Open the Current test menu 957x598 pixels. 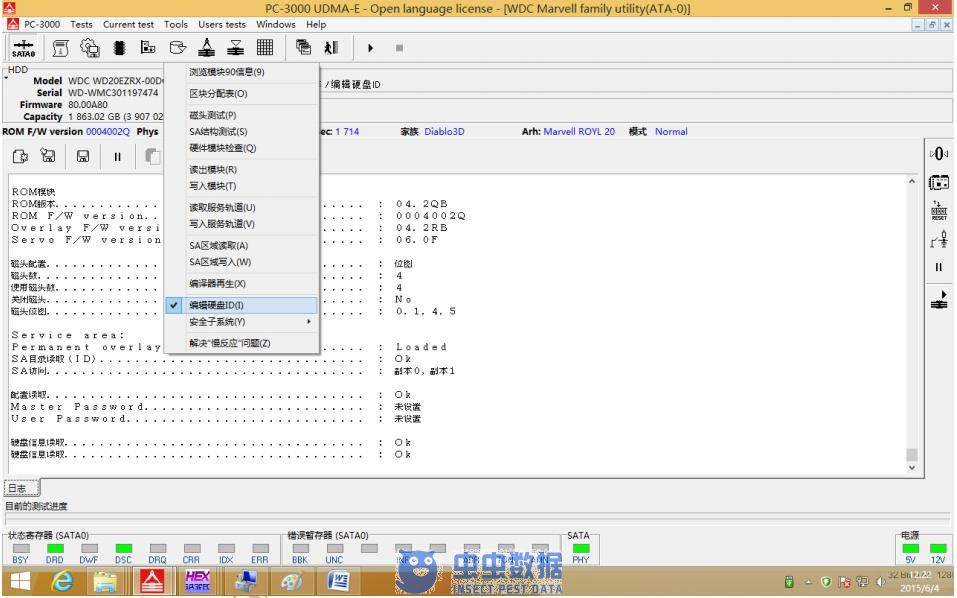pyautogui.click(x=128, y=24)
